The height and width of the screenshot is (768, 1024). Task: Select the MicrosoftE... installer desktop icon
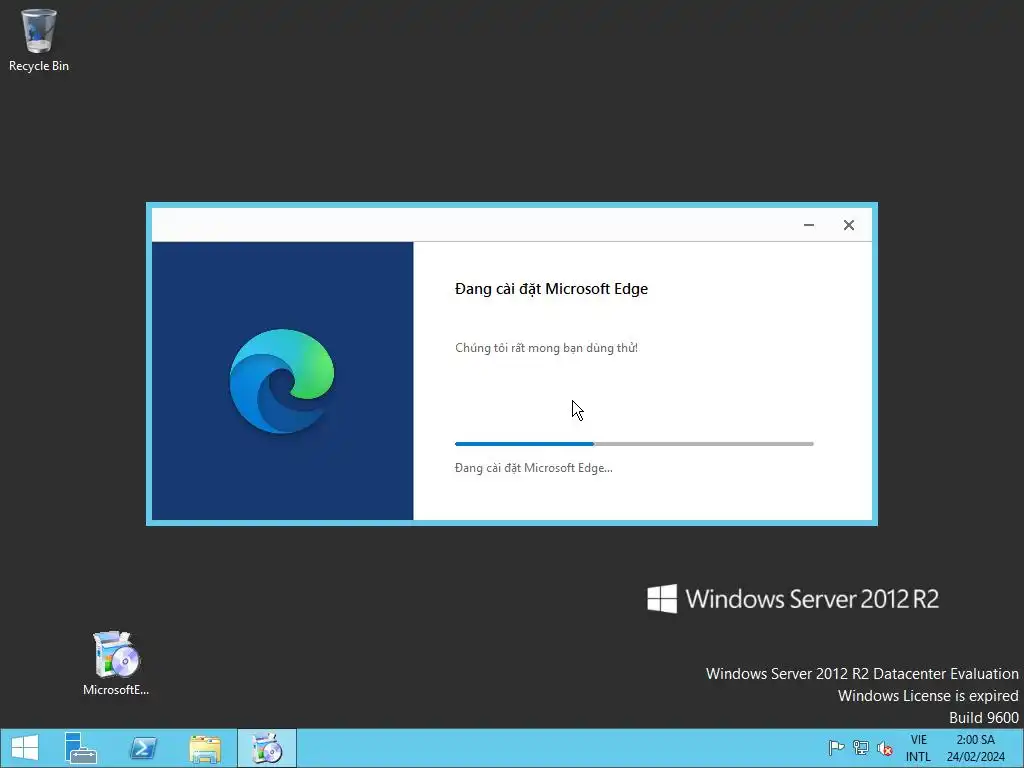(x=116, y=663)
